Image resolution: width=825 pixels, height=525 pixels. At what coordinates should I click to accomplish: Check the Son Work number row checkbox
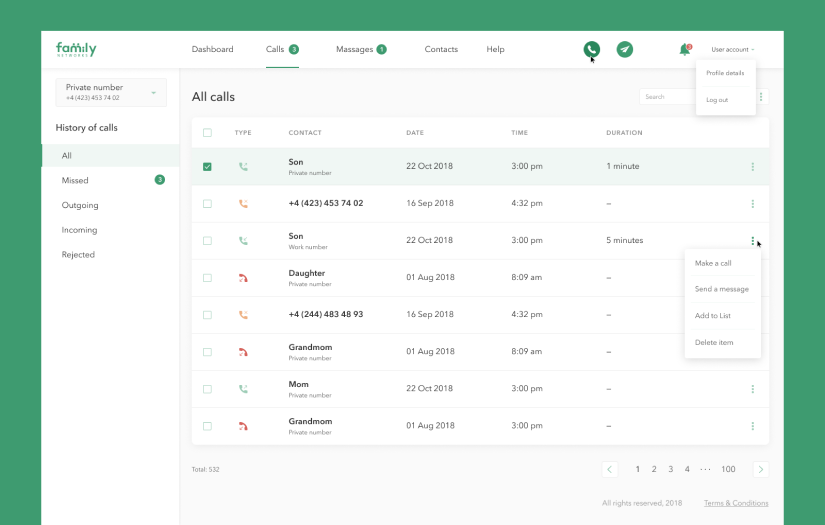(207, 240)
